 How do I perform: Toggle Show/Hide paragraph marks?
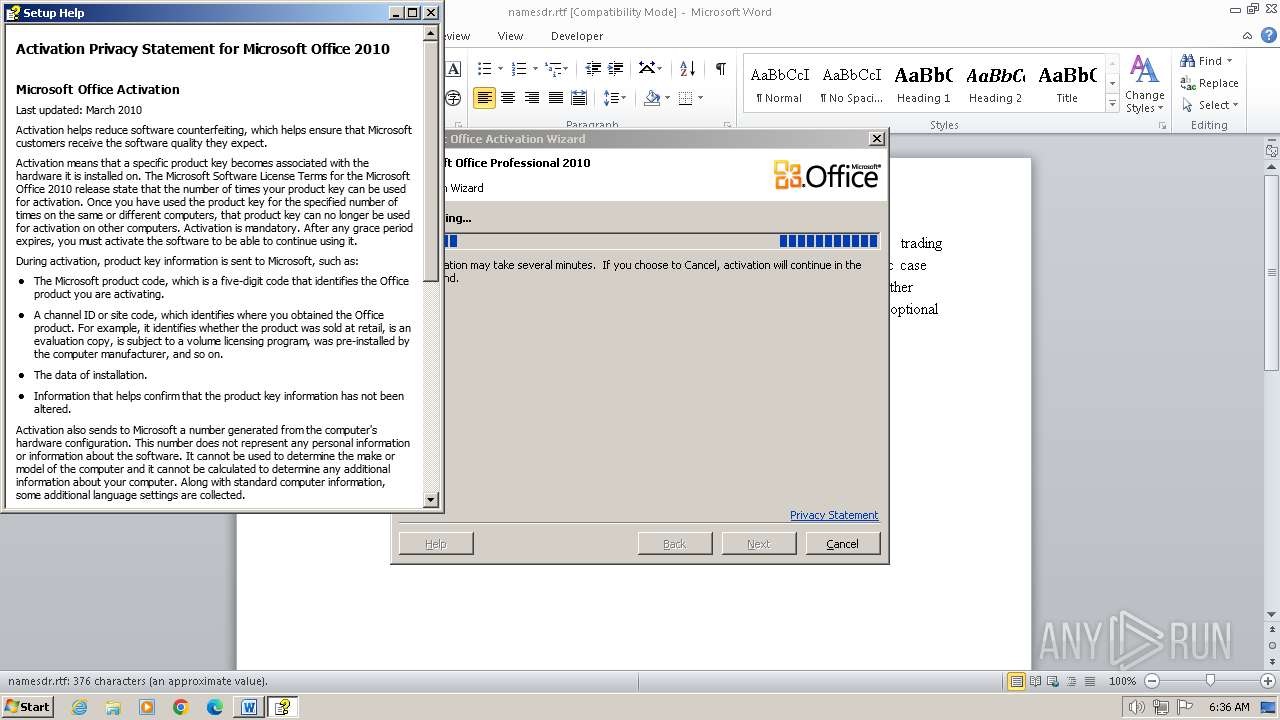tap(720, 68)
